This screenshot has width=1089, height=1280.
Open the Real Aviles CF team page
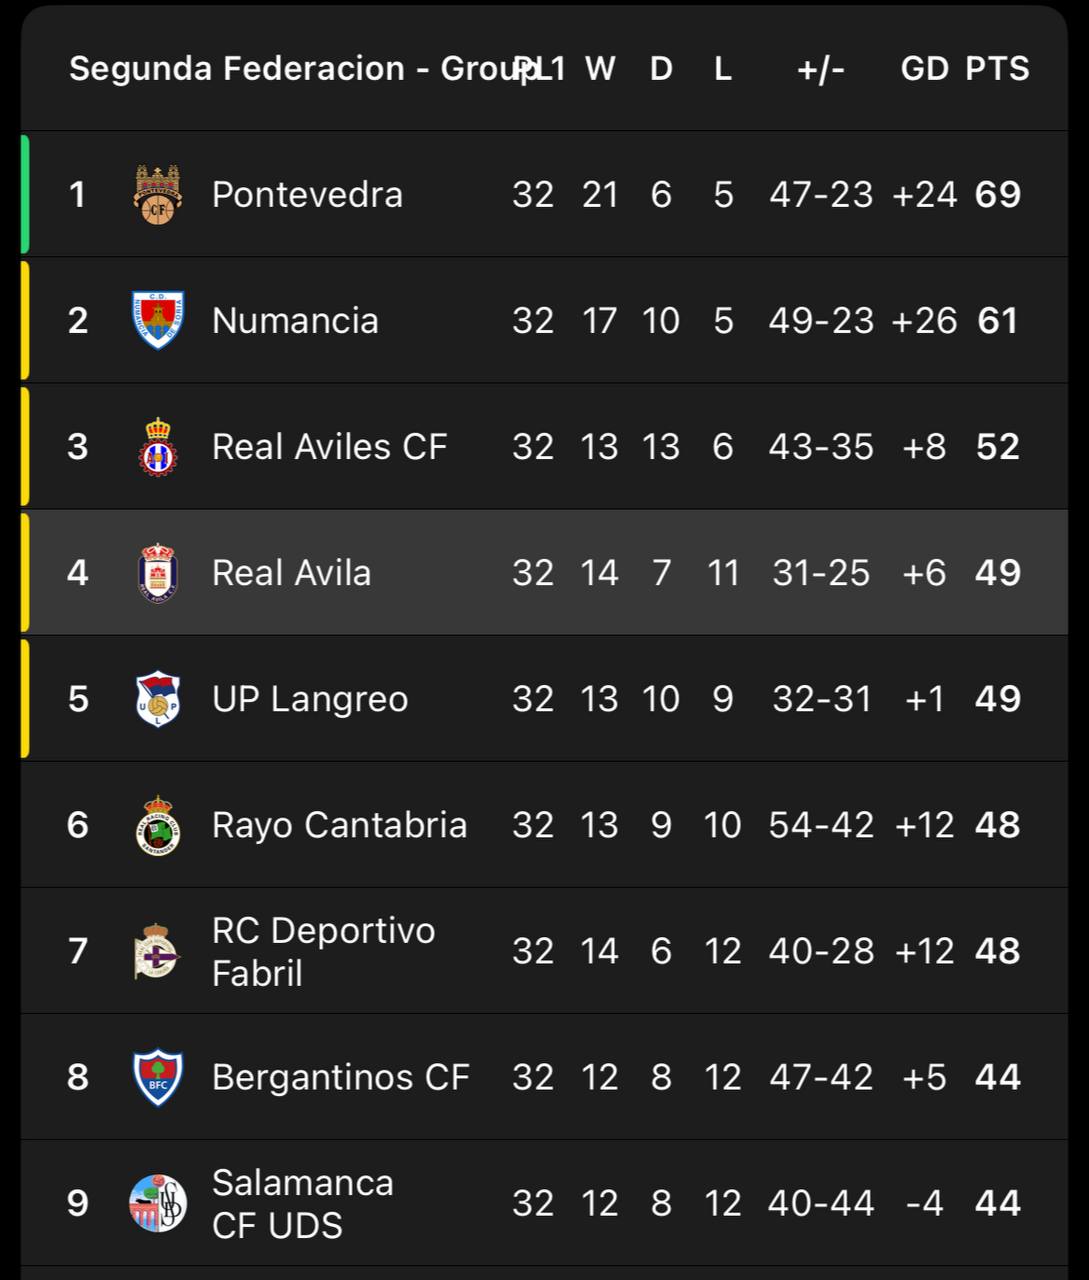click(x=329, y=446)
